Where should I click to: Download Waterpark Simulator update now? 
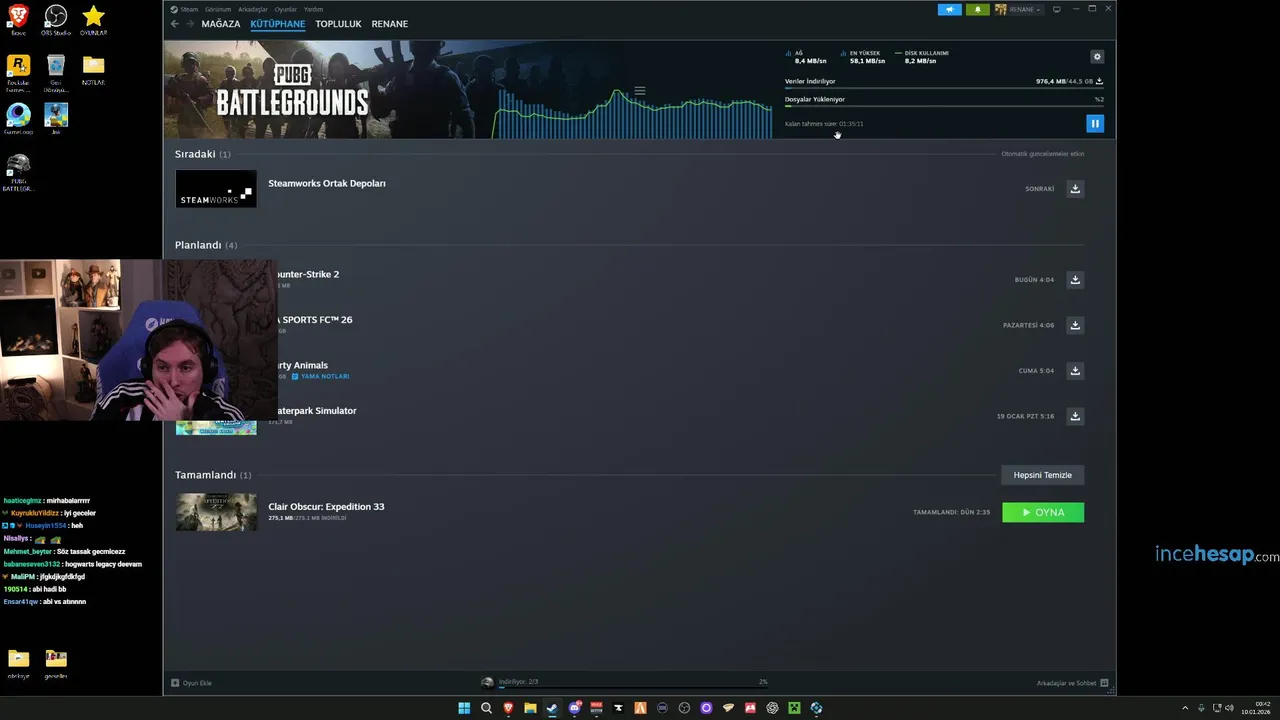click(x=1075, y=416)
